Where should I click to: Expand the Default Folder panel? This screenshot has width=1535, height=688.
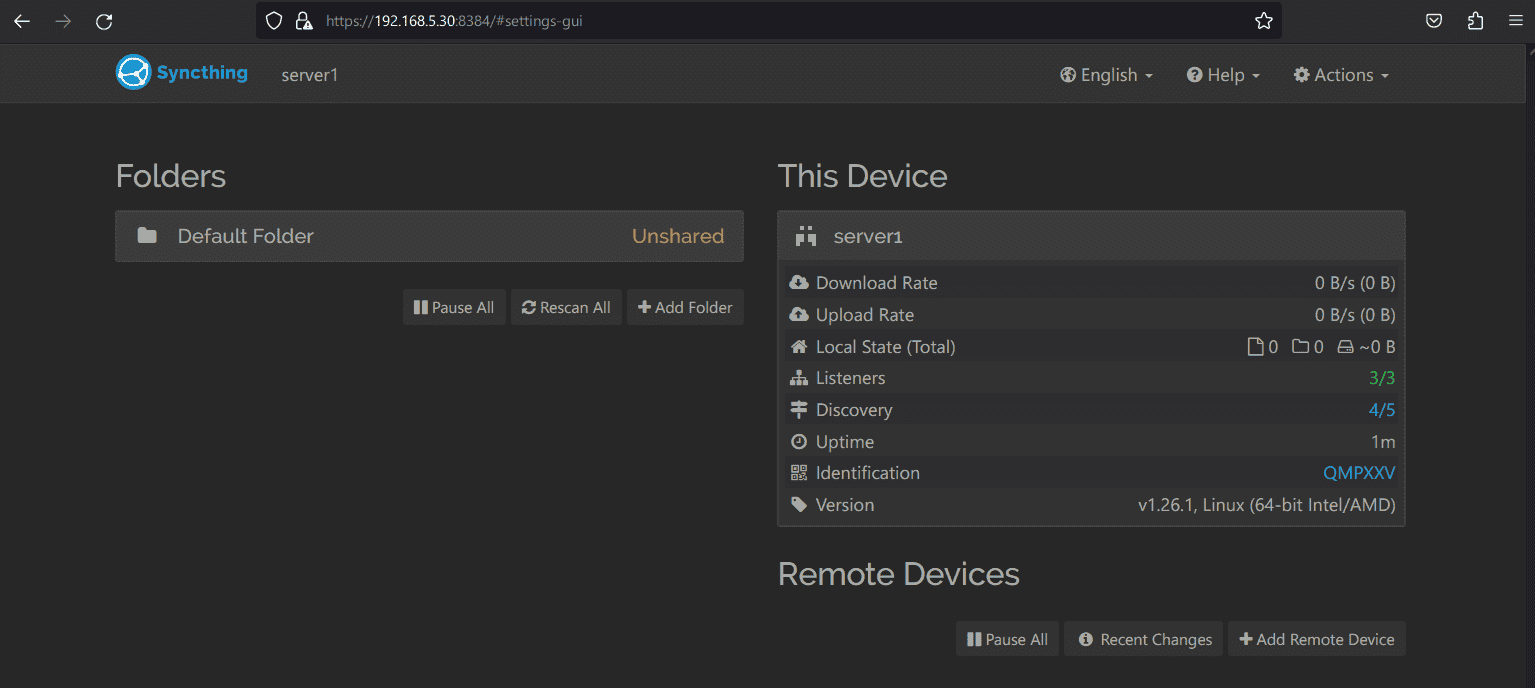coord(429,236)
